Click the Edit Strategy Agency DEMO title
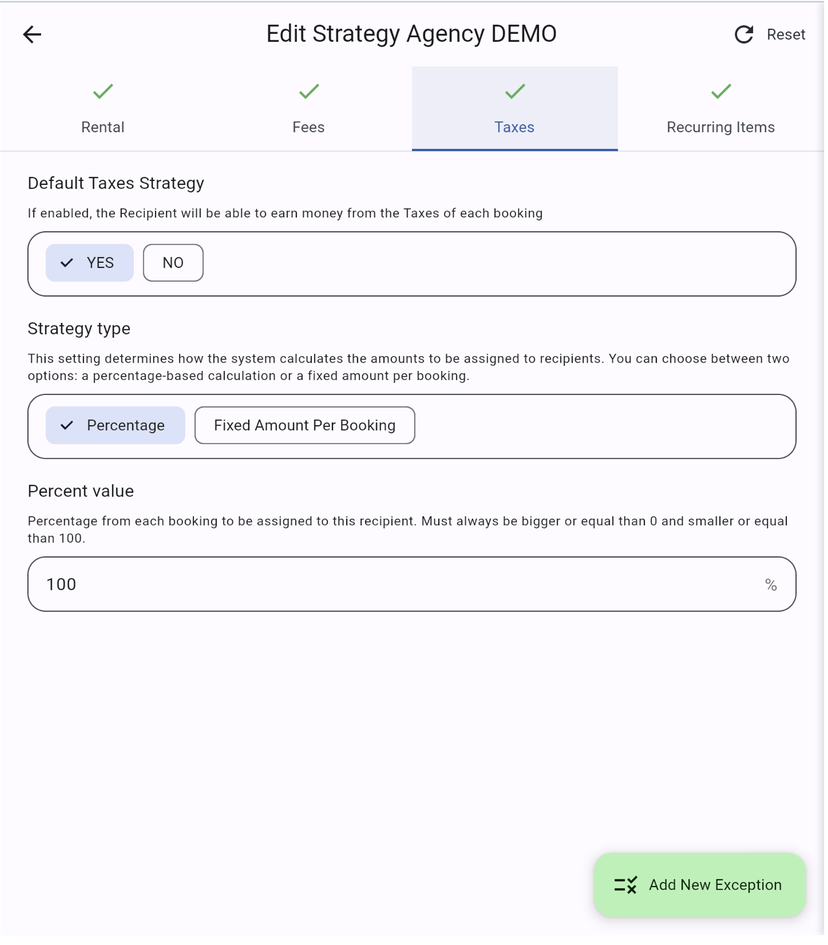Screen dimensions: 828x945 [x=411, y=34]
